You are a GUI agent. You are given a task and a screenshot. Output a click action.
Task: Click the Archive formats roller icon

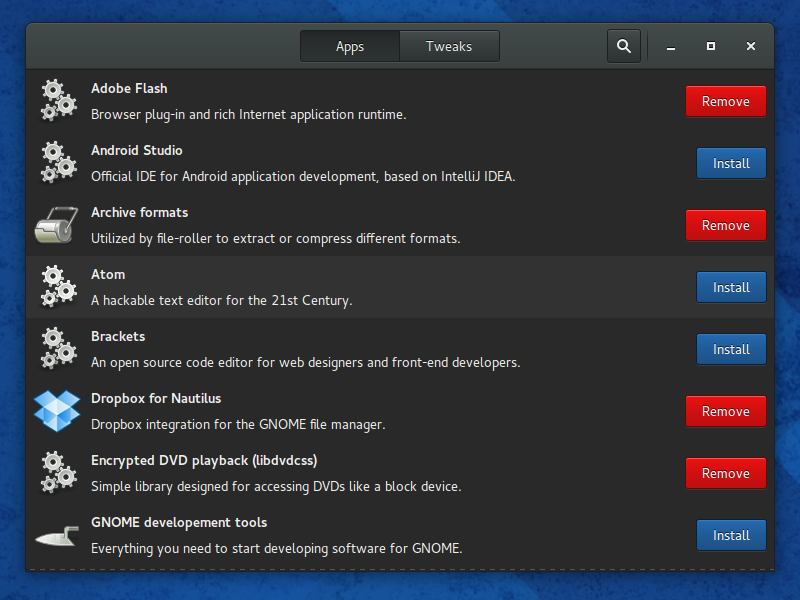[57, 224]
